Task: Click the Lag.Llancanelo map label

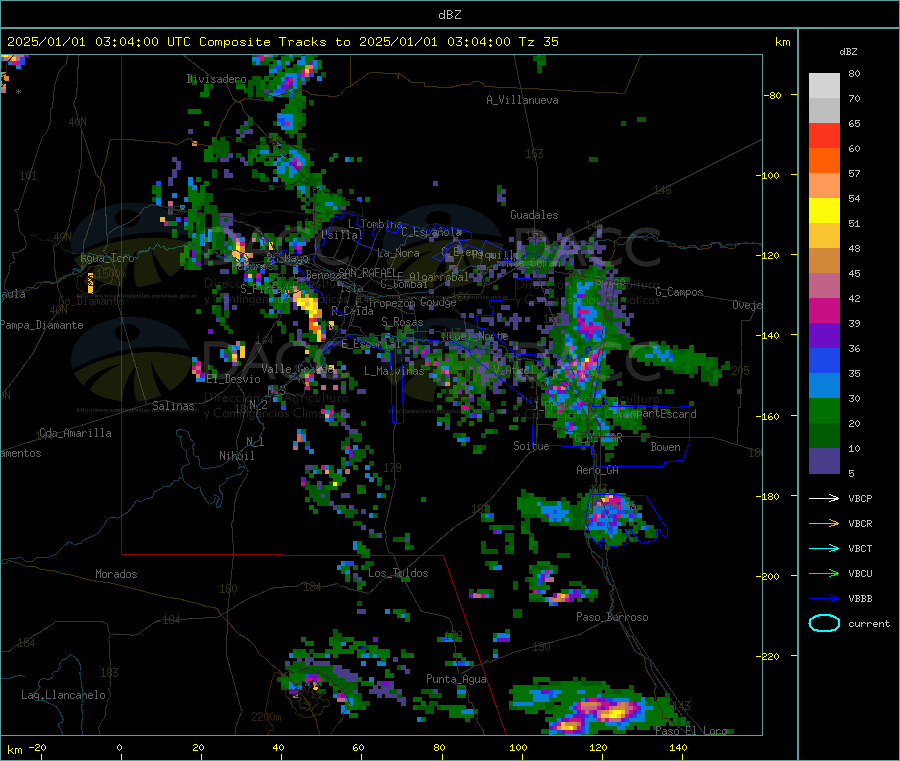Action: pos(63,695)
